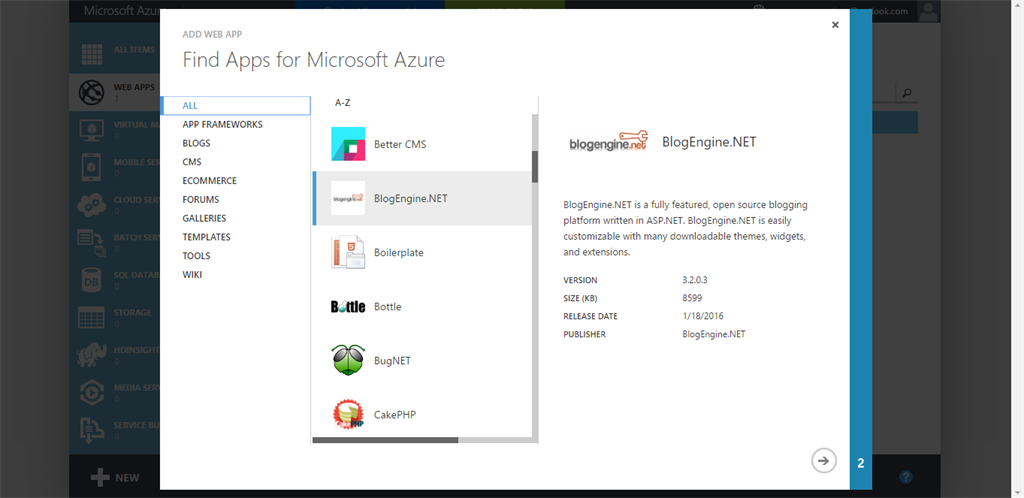This screenshot has width=1024, height=498.
Task: Click the step 2 indicator on blue strip
Action: (x=861, y=463)
